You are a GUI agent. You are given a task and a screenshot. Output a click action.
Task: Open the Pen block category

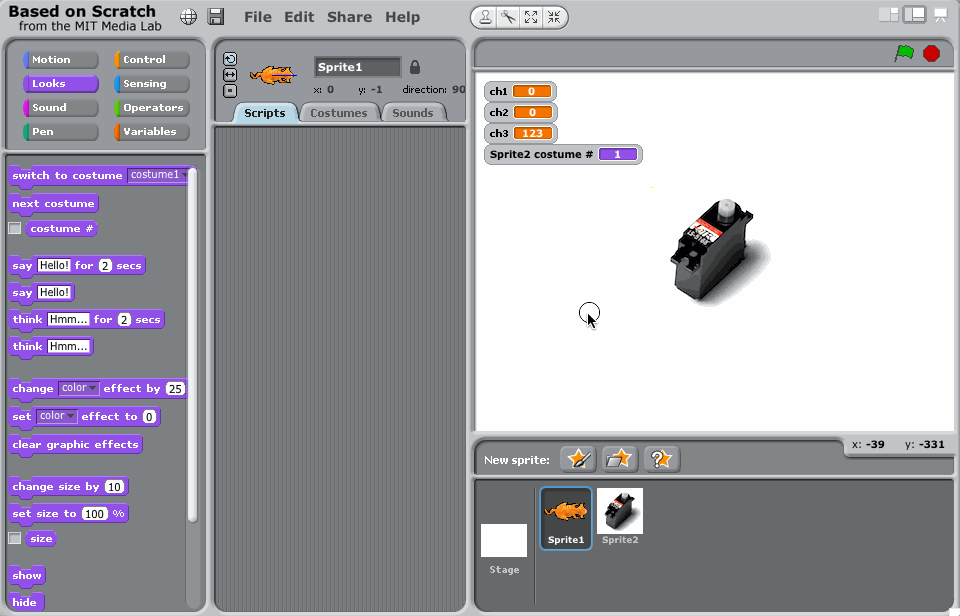pyautogui.click(x=61, y=131)
